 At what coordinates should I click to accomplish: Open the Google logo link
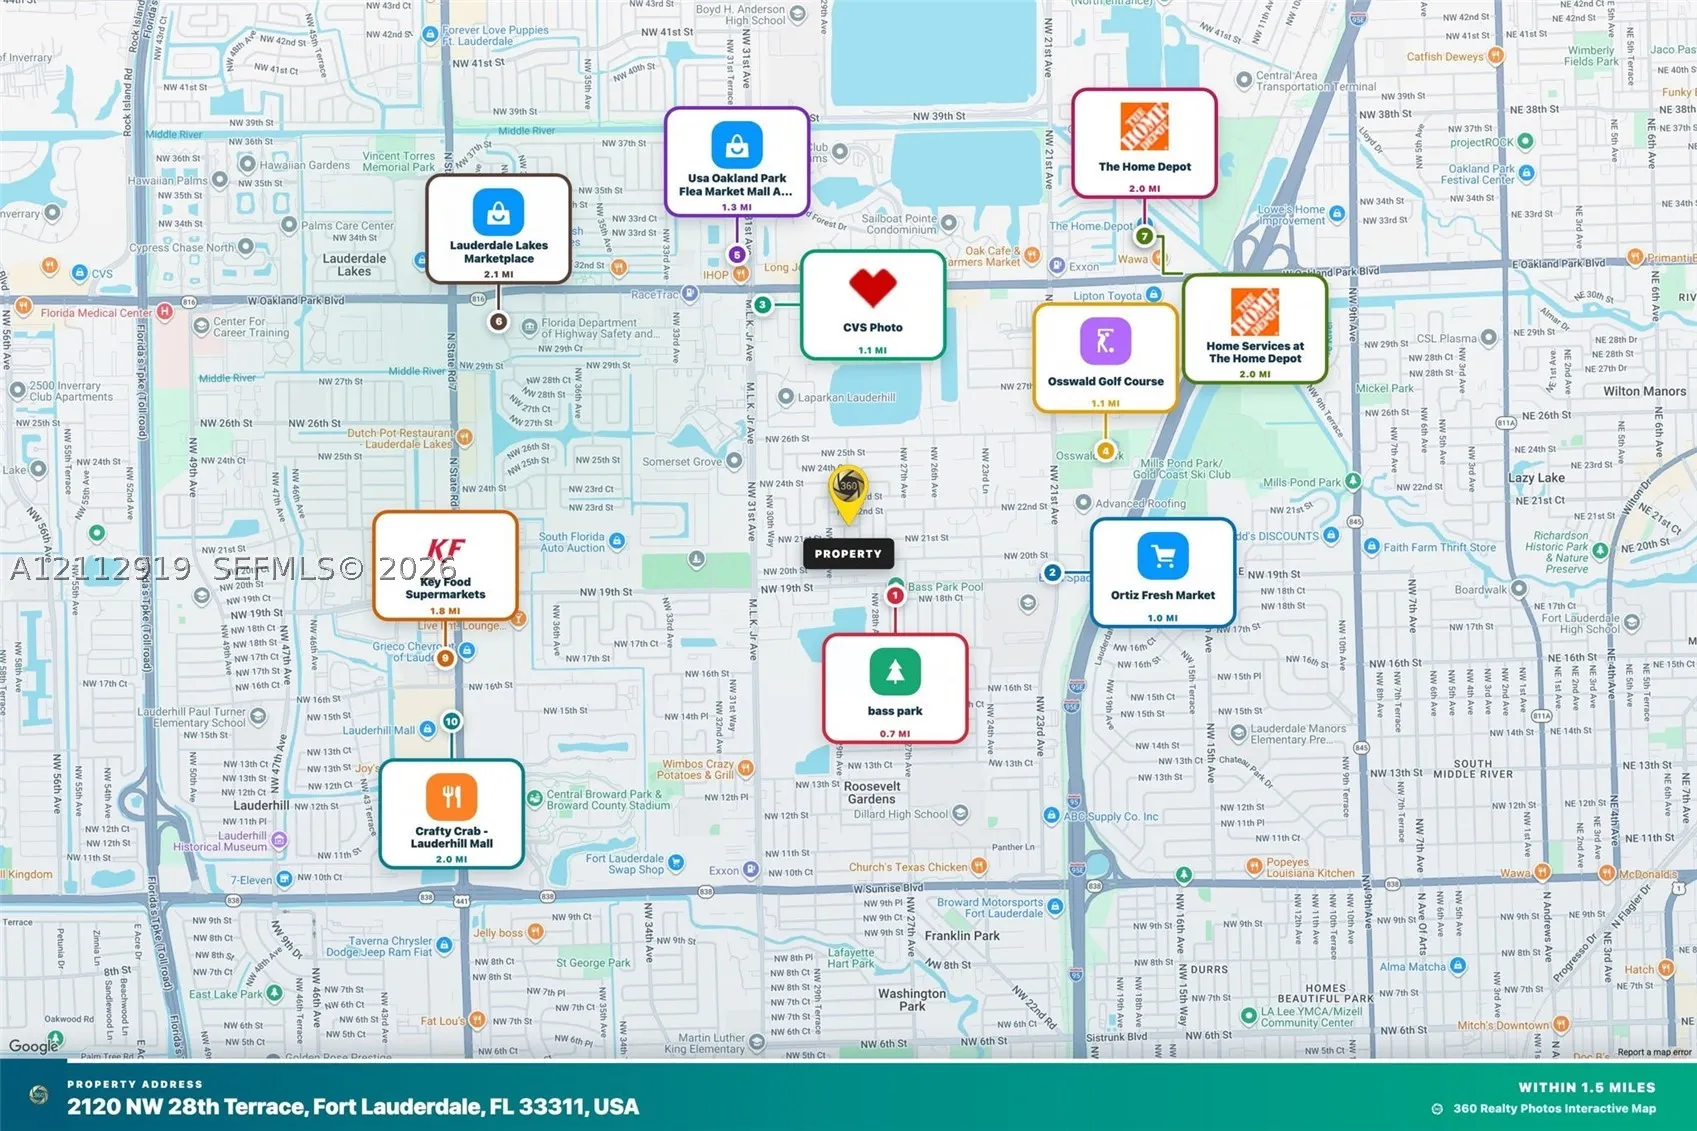(x=33, y=1046)
